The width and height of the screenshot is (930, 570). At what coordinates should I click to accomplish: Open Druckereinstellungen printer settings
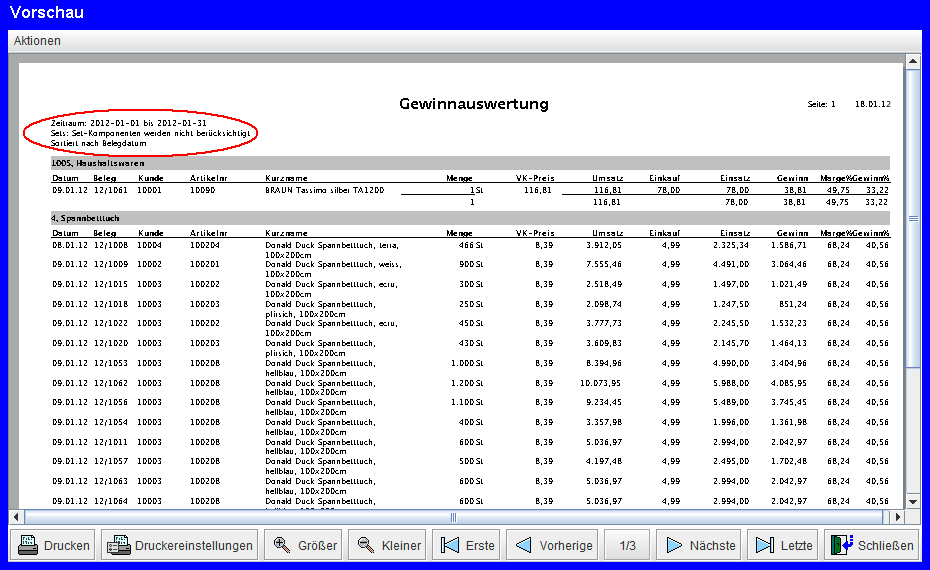178,546
